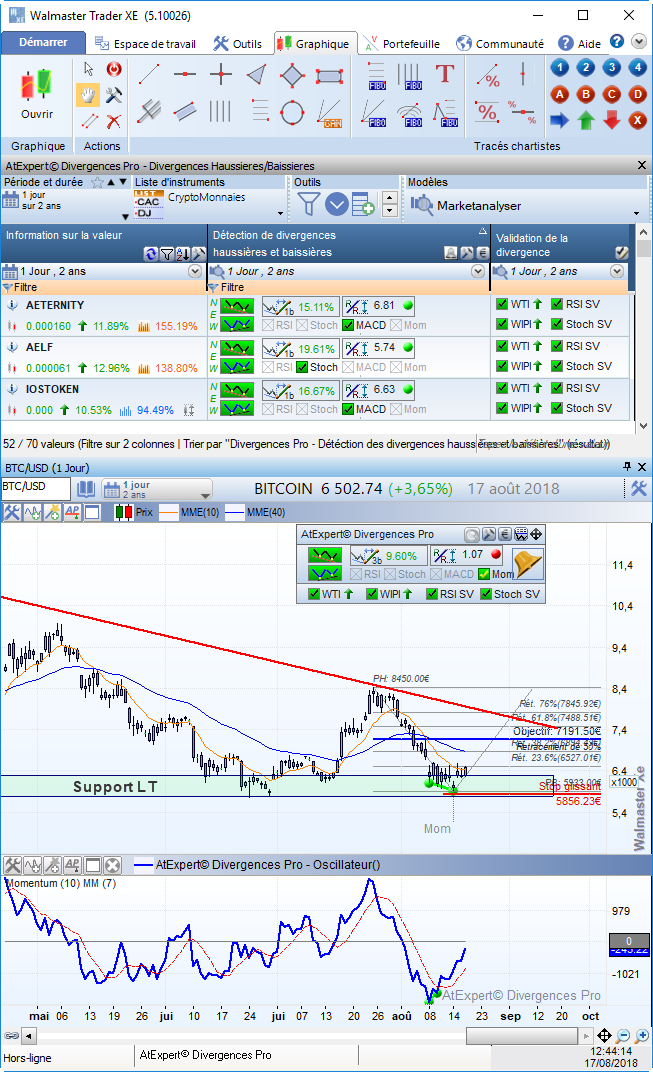This screenshot has width=653, height=1072.
Task: Close the AtExpert Divergences Pro panel
Action: coord(641,165)
